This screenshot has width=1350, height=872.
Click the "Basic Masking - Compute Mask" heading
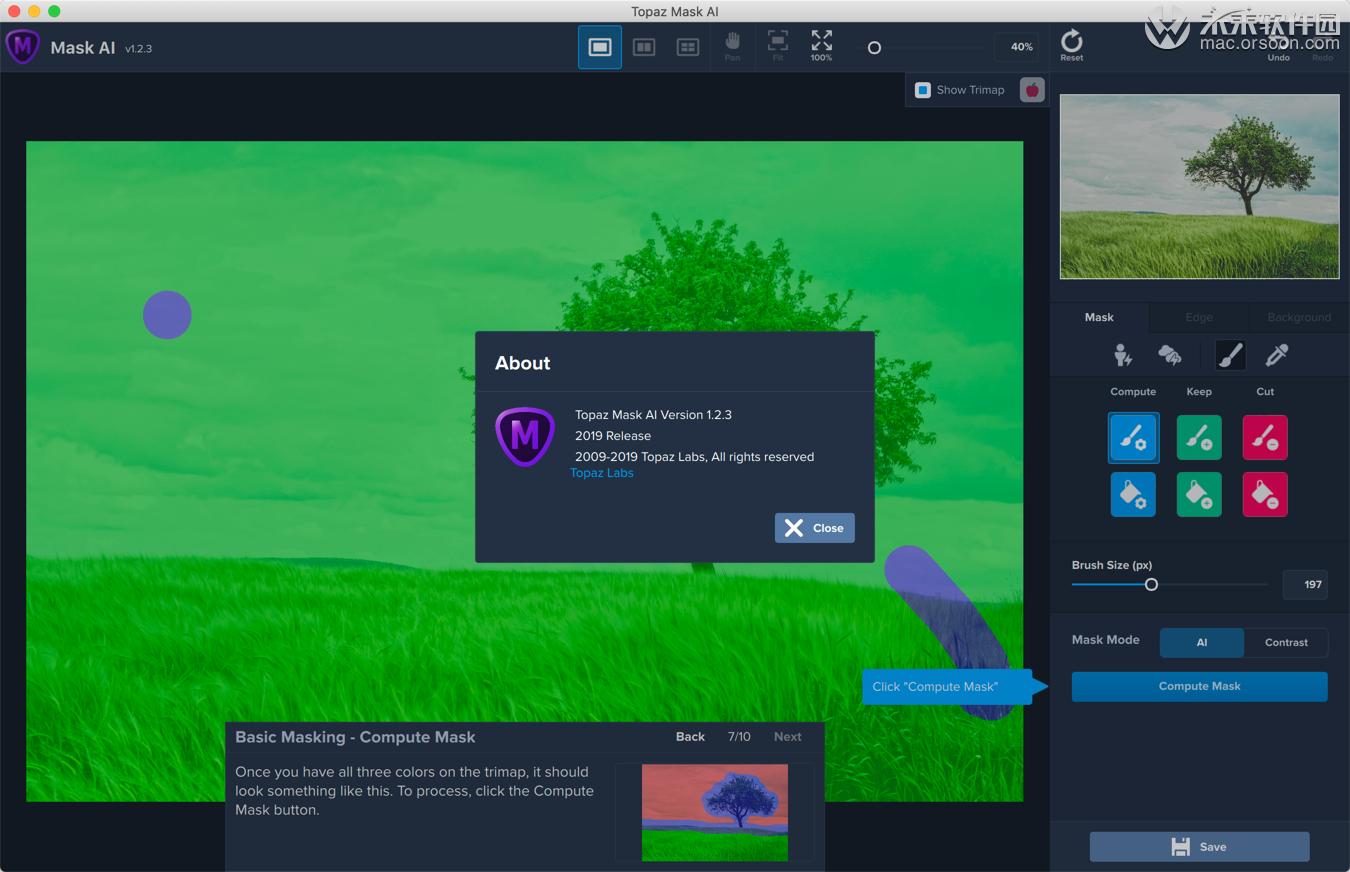point(355,737)
